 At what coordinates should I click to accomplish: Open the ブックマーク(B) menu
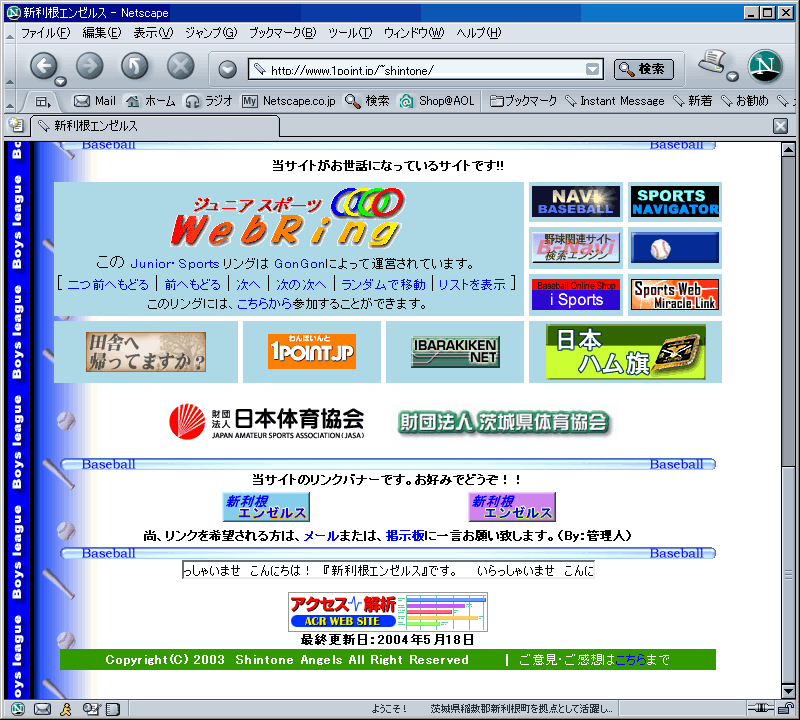point(282,33)
